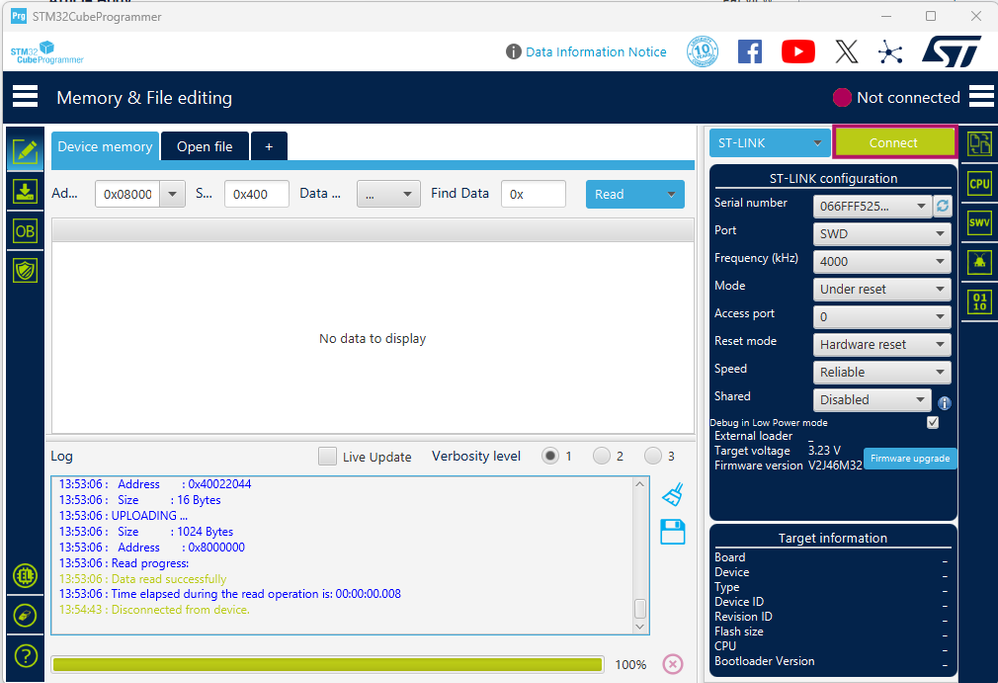Open the Shared Disabled dropdown

(x=872, y=400)
